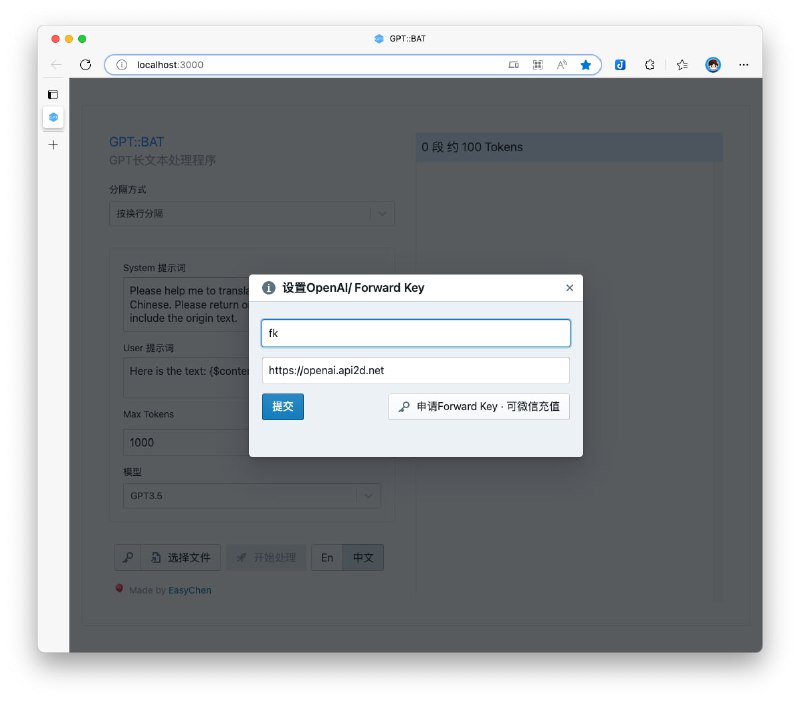The image size is (800, 702).
Task: Close the Forward Key settings dialog
Action: pyautogui.click(x=569, y=288)
